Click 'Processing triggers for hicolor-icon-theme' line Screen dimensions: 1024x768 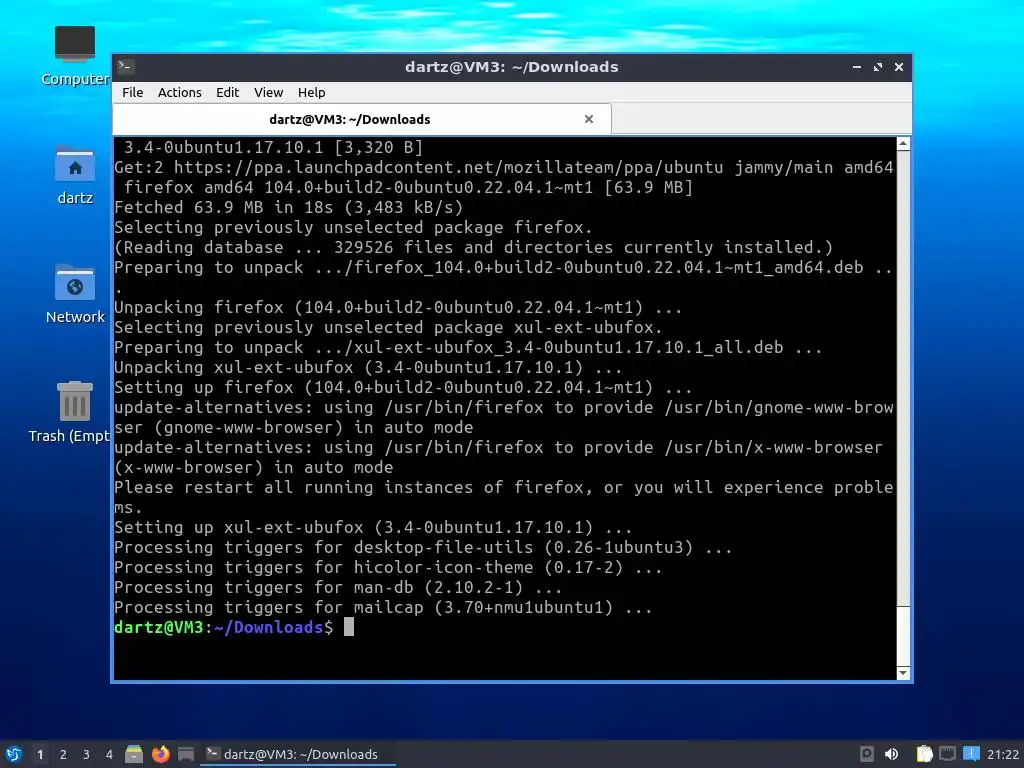(x=389, y=568)
